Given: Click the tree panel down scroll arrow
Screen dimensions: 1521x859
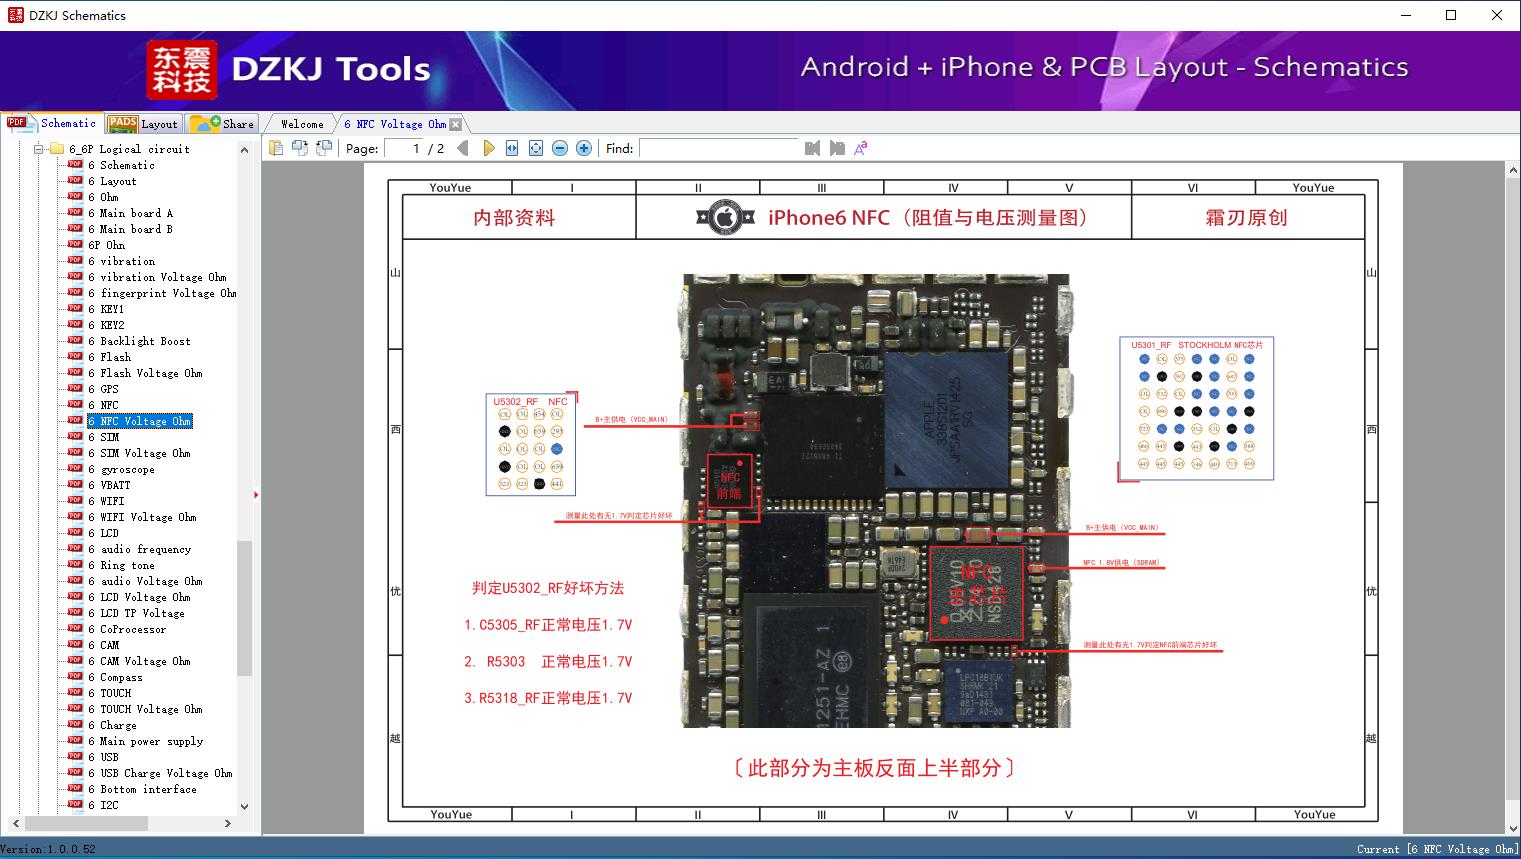Looking at the screenshot, I should (245, 806).
